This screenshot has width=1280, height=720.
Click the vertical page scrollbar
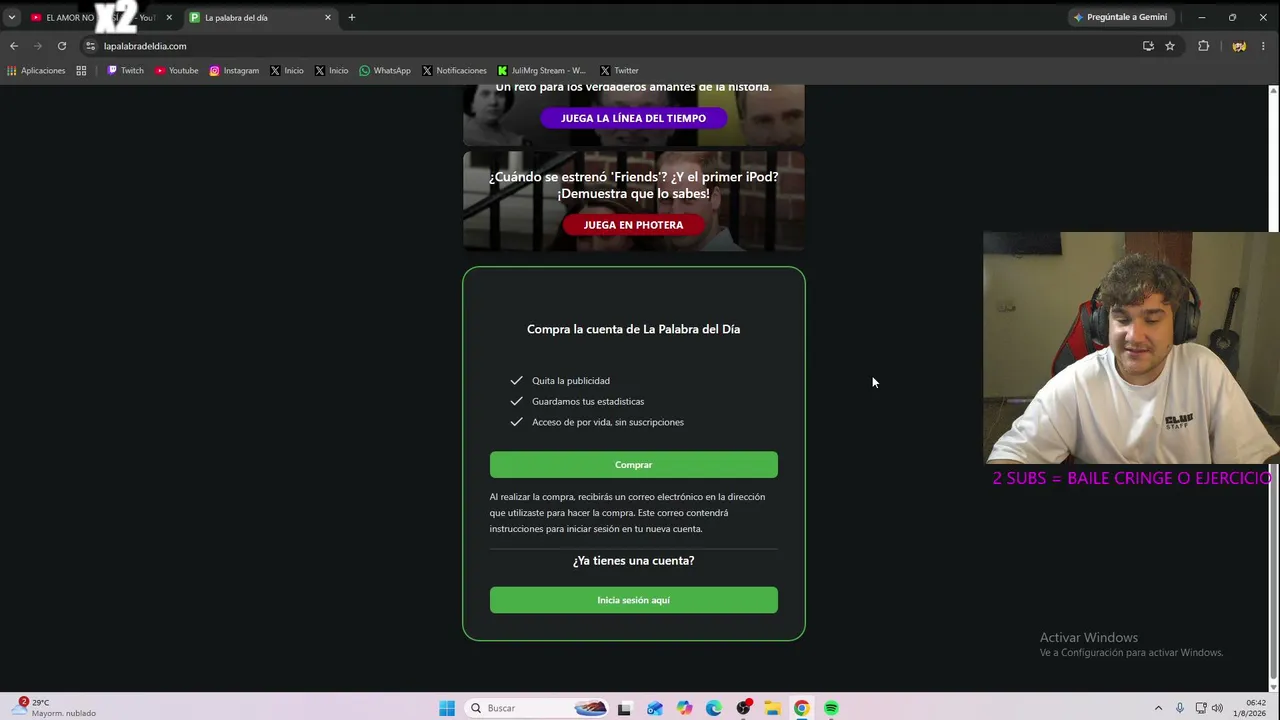coord(1273,388)
